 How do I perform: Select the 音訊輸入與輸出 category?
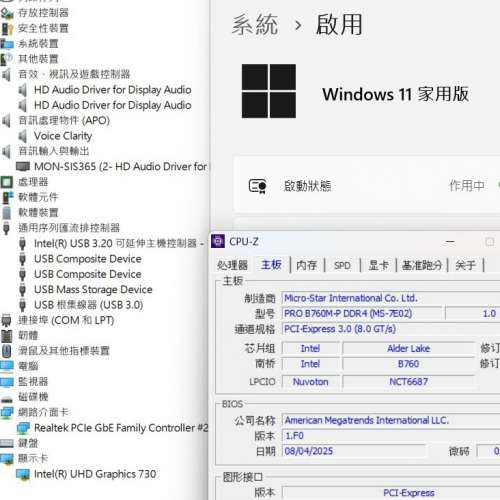(x=53, y=151)
